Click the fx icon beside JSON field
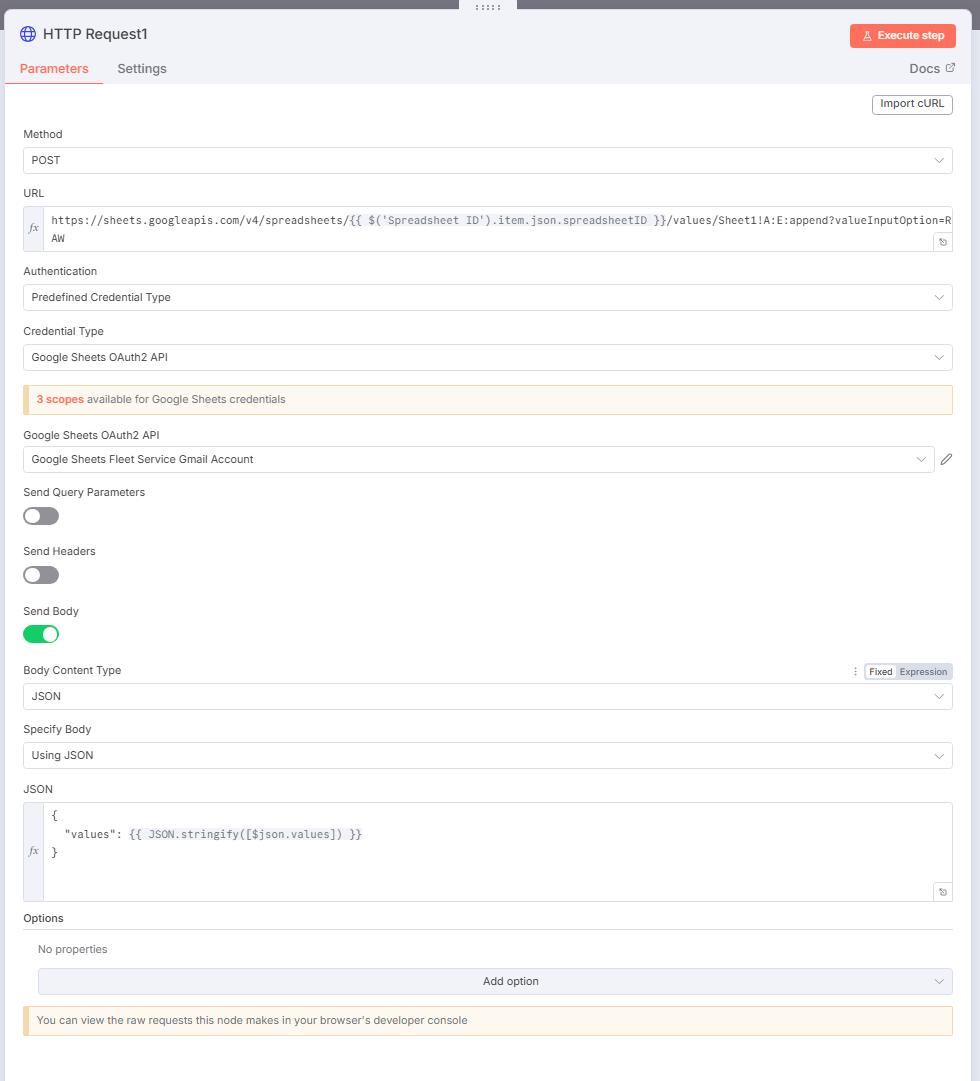980x1081 pixels. [34, 851]
